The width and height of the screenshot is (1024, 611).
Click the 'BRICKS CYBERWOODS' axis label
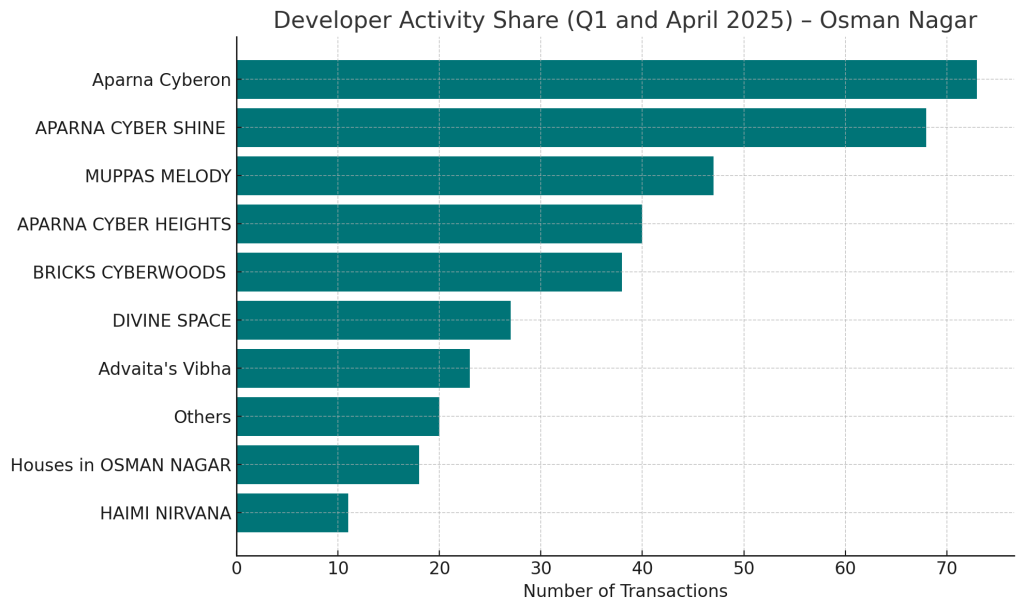coord(129,273)
